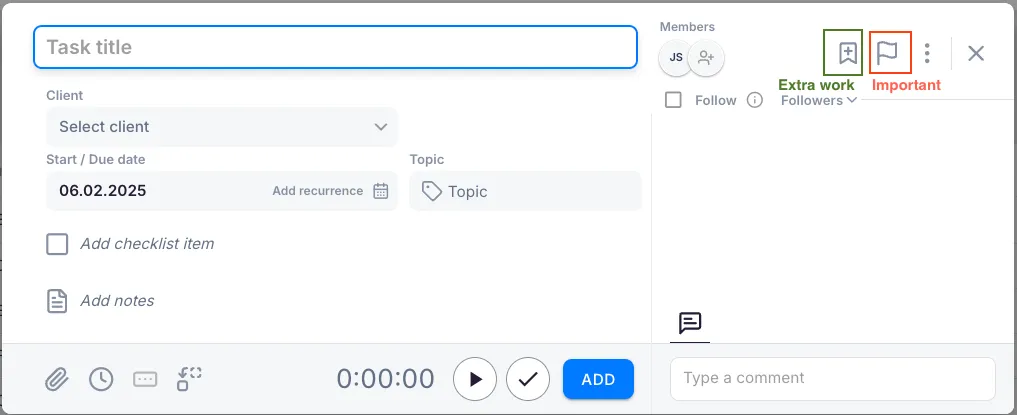
Task: Open the Select client dropdown
Action: click(x=222, y=127)
